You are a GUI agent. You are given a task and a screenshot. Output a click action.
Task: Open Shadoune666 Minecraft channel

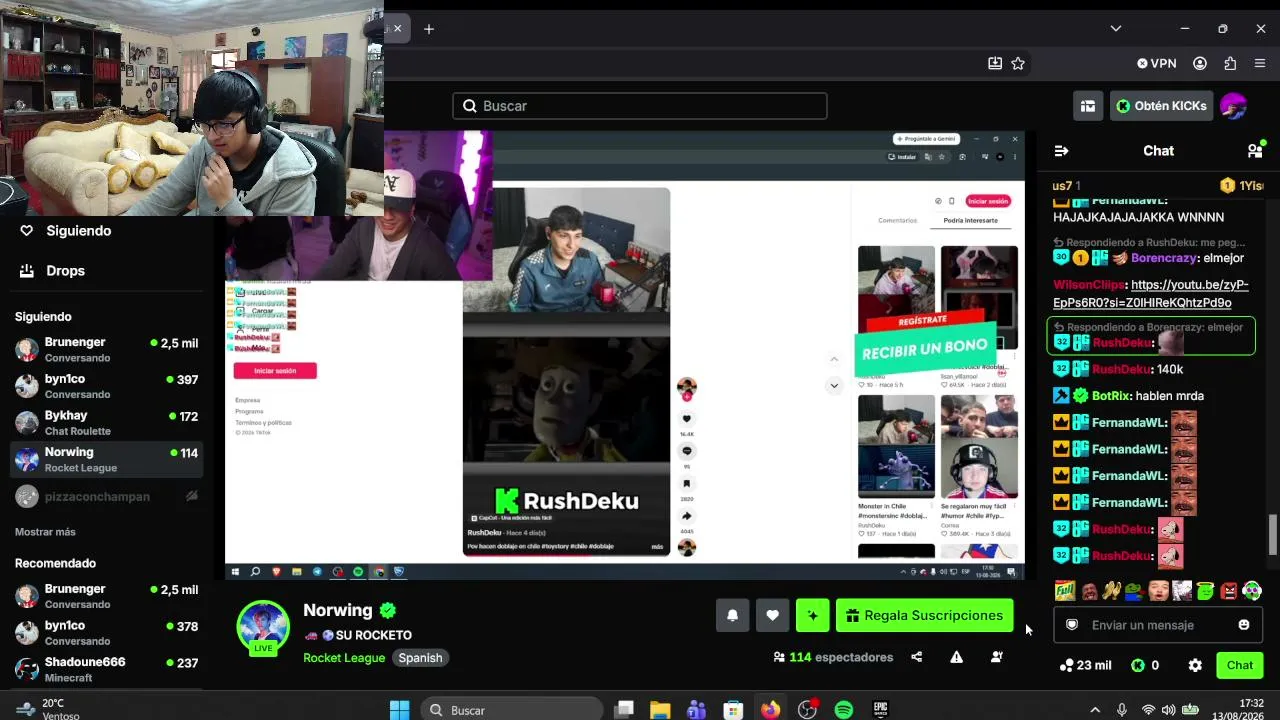106,670
